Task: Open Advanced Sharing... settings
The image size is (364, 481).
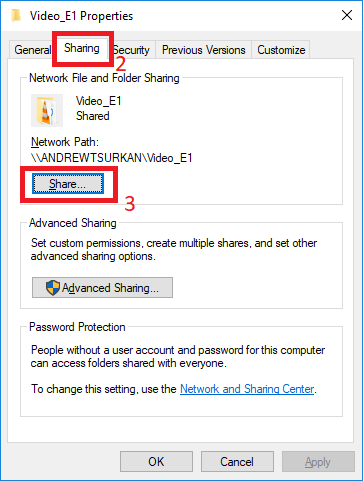Action: point(102,287)
